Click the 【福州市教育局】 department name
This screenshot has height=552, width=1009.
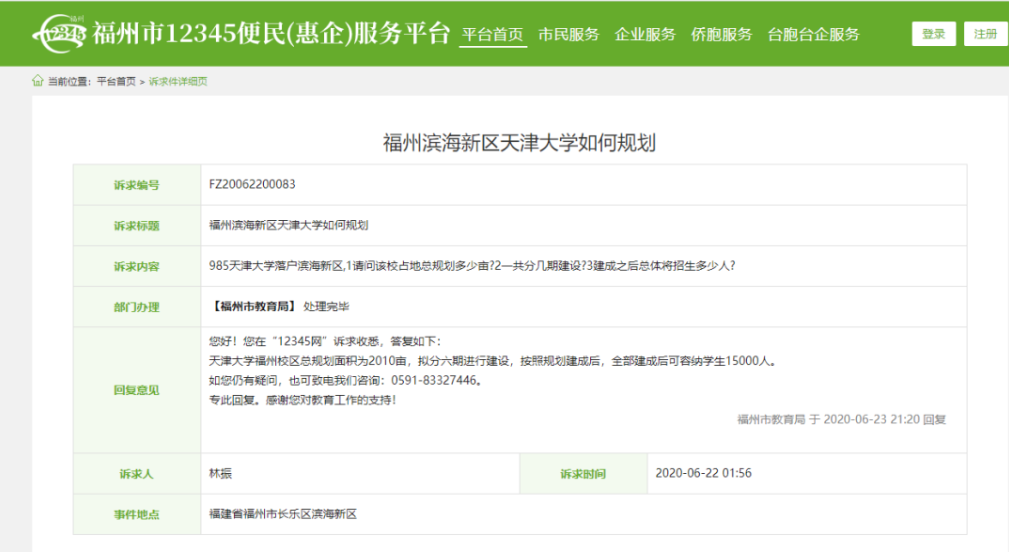point(254,306)
